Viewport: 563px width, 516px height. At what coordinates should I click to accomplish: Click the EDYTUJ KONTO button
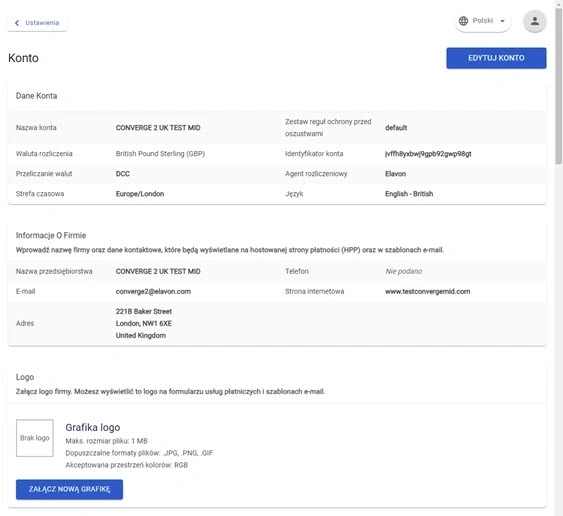coord(496,58)
